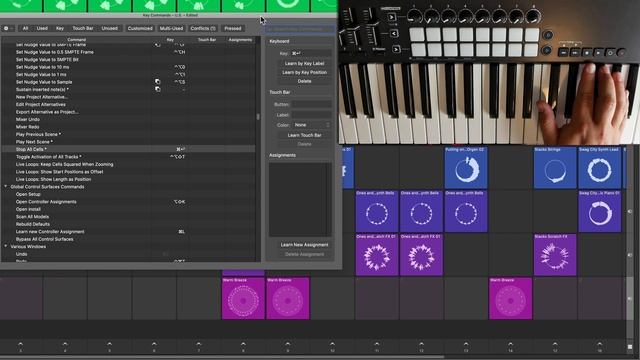Viewport: 640px width, 360px height.
Task: Trigger scene 12 at the grid bottom
Action: click(421, 347)
